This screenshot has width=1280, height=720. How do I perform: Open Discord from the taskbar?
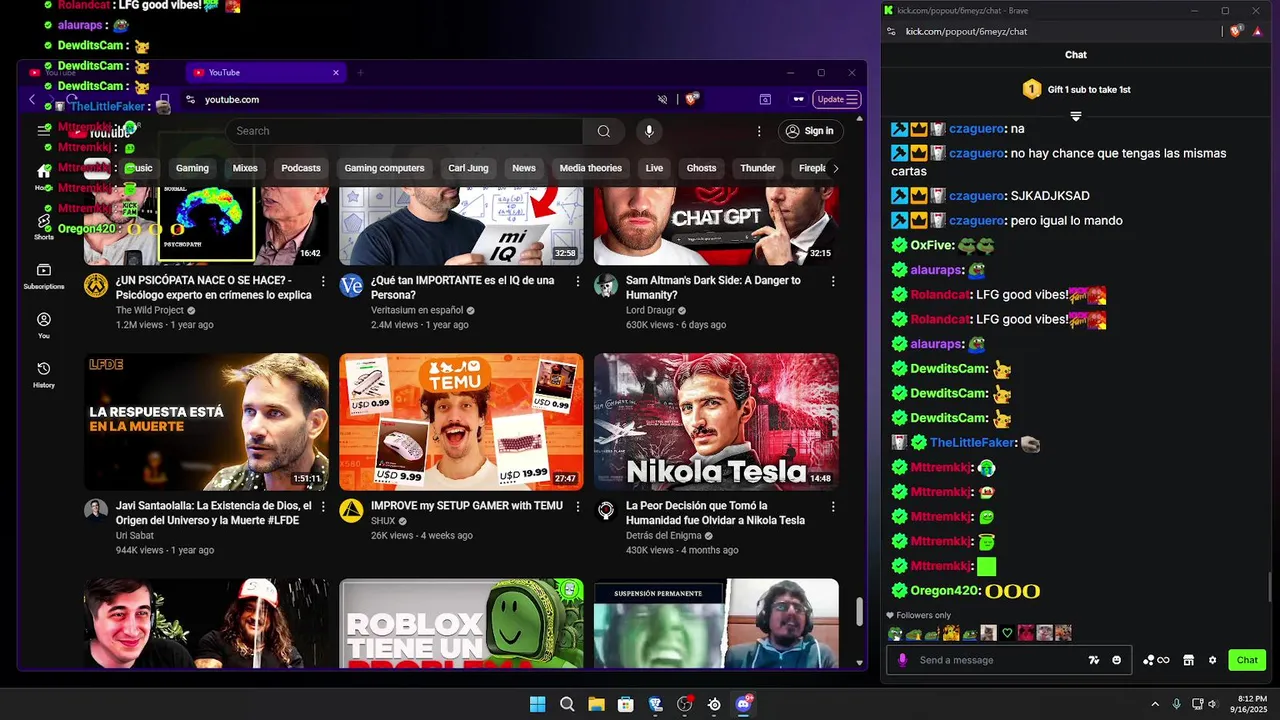[743, 704]
